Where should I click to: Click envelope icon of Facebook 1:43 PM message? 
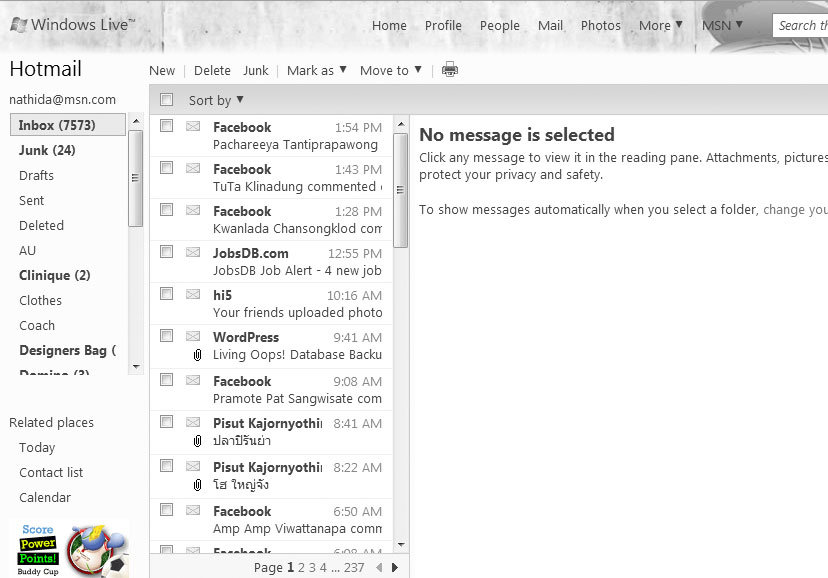click(x=193, y=168)
